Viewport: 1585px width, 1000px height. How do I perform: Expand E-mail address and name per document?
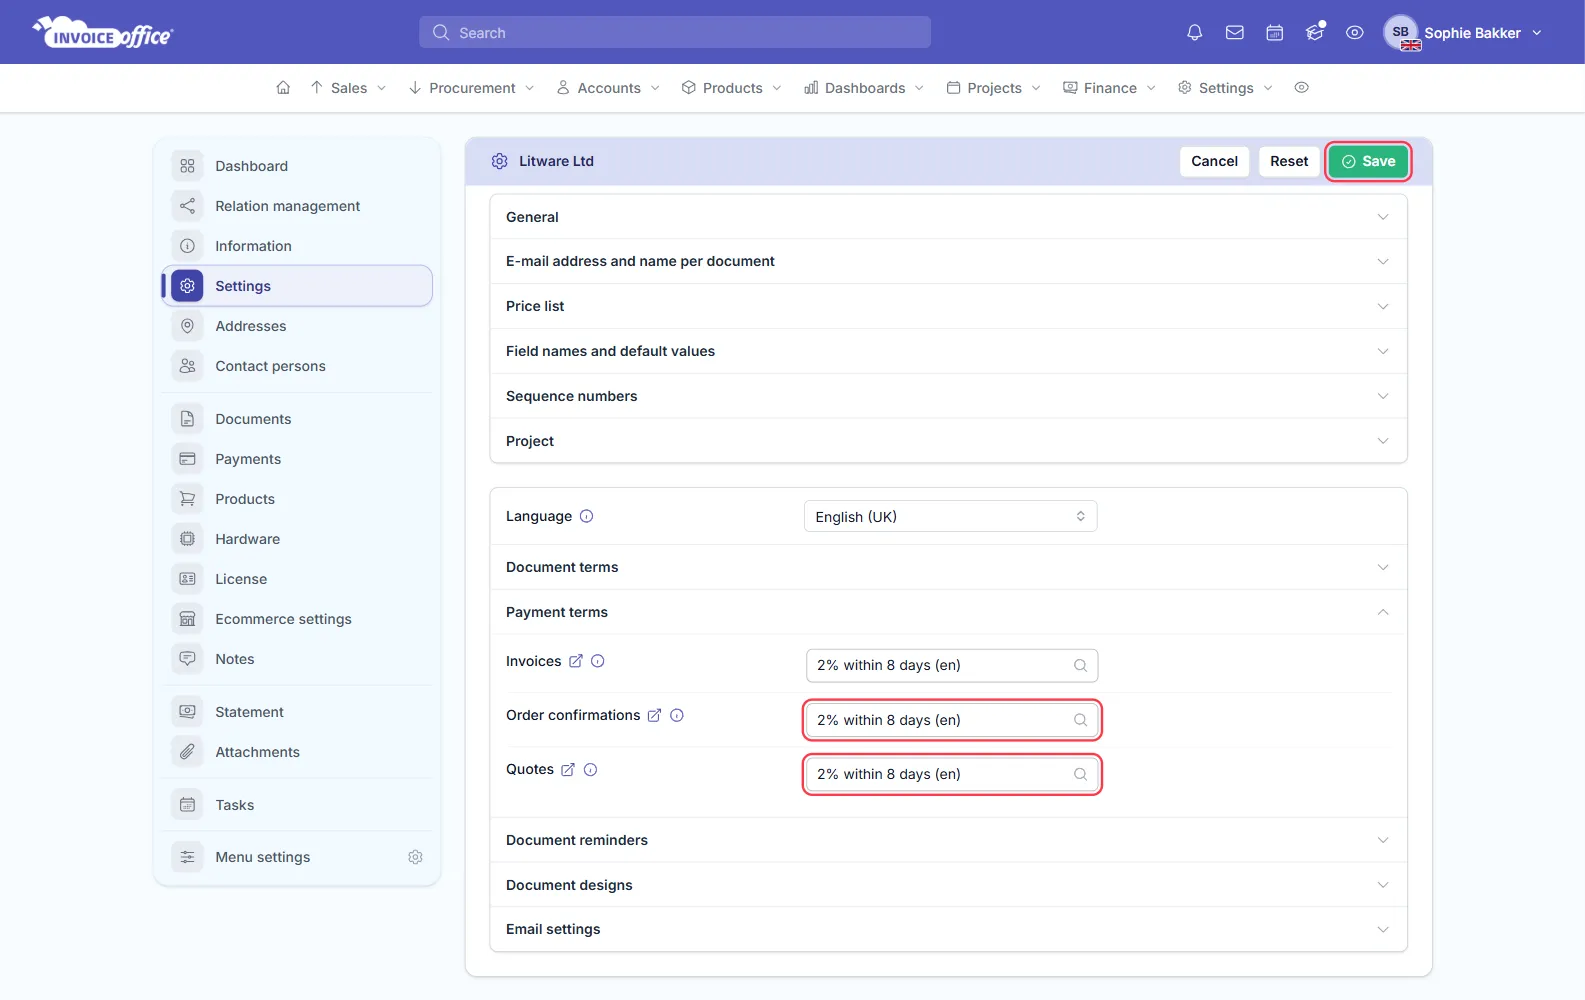pos(948,261)
